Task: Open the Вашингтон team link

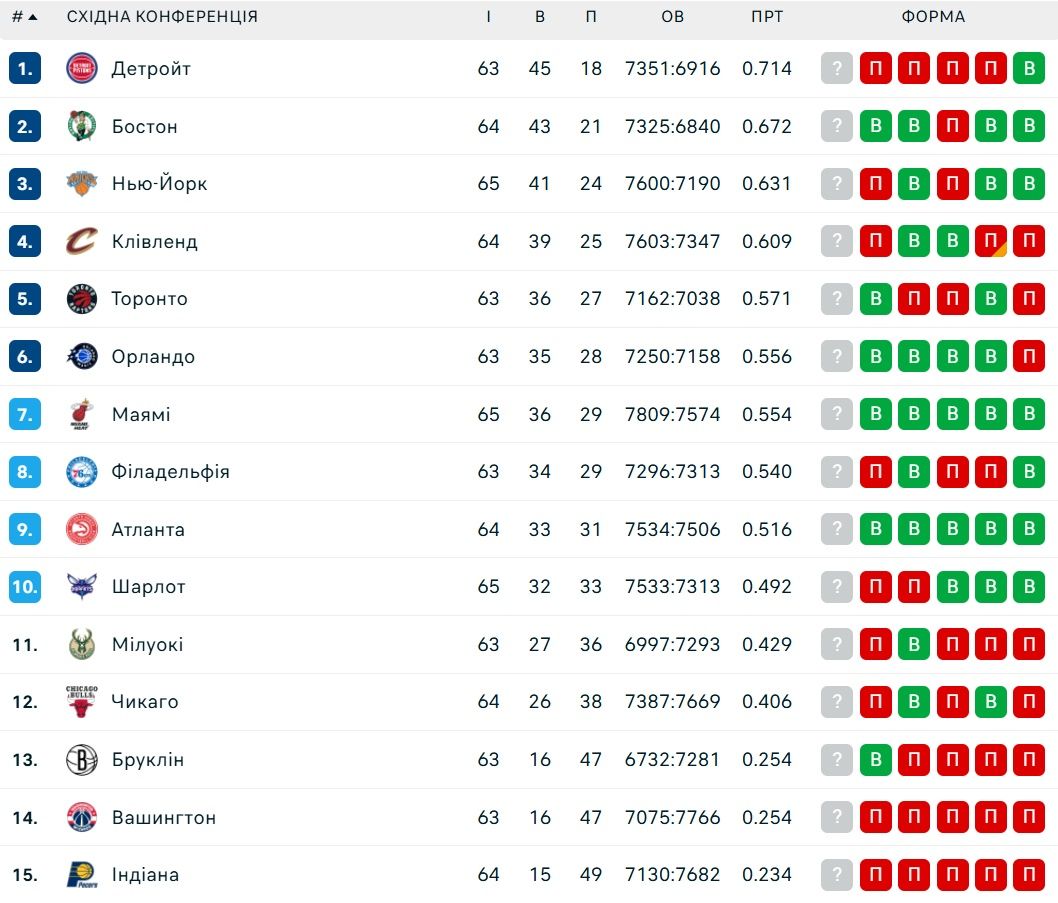Action: [x=164, y=817]
